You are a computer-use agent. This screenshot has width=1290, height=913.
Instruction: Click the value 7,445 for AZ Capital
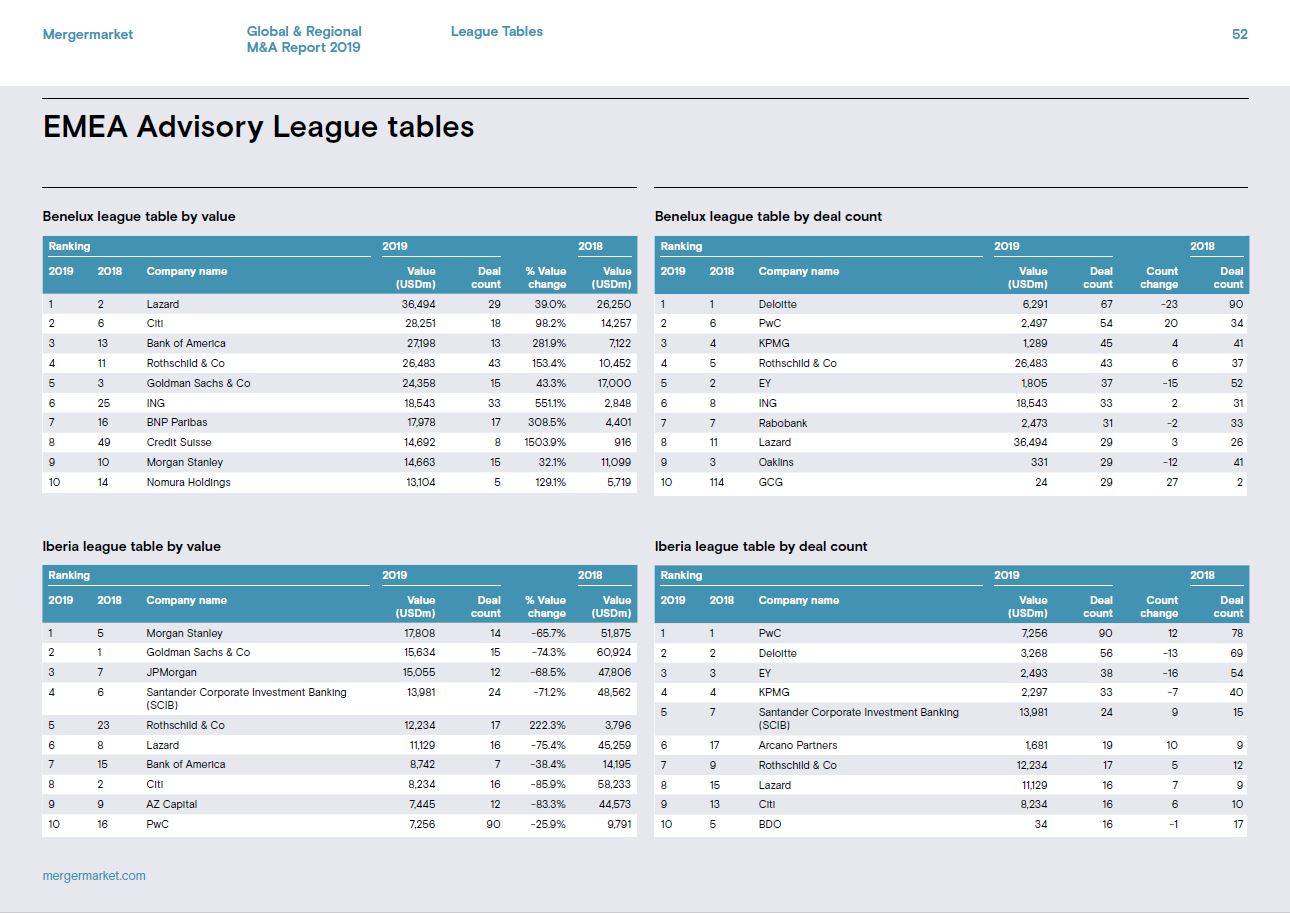pos(422,804)
